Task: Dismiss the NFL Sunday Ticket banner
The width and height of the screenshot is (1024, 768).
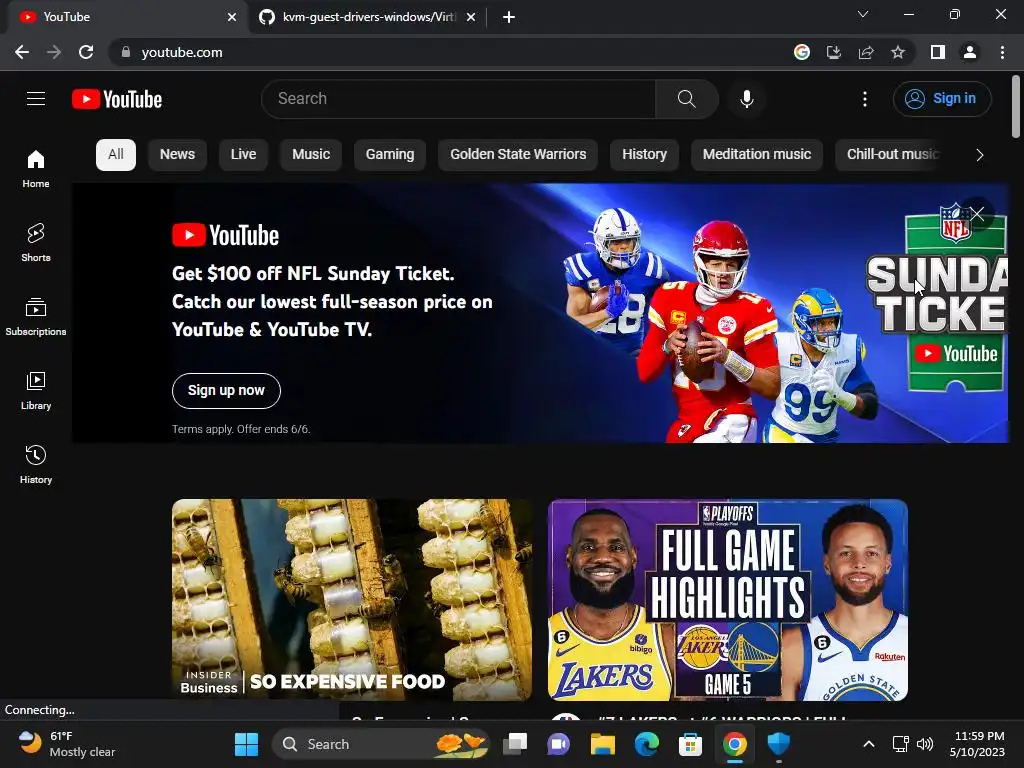Action: tap(977, 214)
